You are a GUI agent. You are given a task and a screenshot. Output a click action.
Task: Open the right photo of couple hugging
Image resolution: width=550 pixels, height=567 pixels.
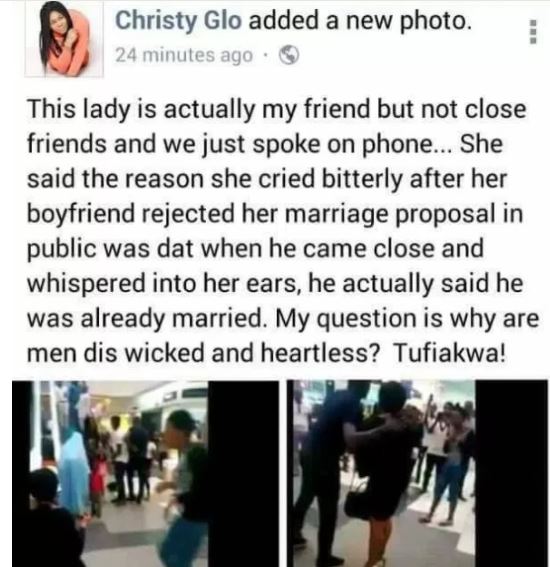click(417, 473)
